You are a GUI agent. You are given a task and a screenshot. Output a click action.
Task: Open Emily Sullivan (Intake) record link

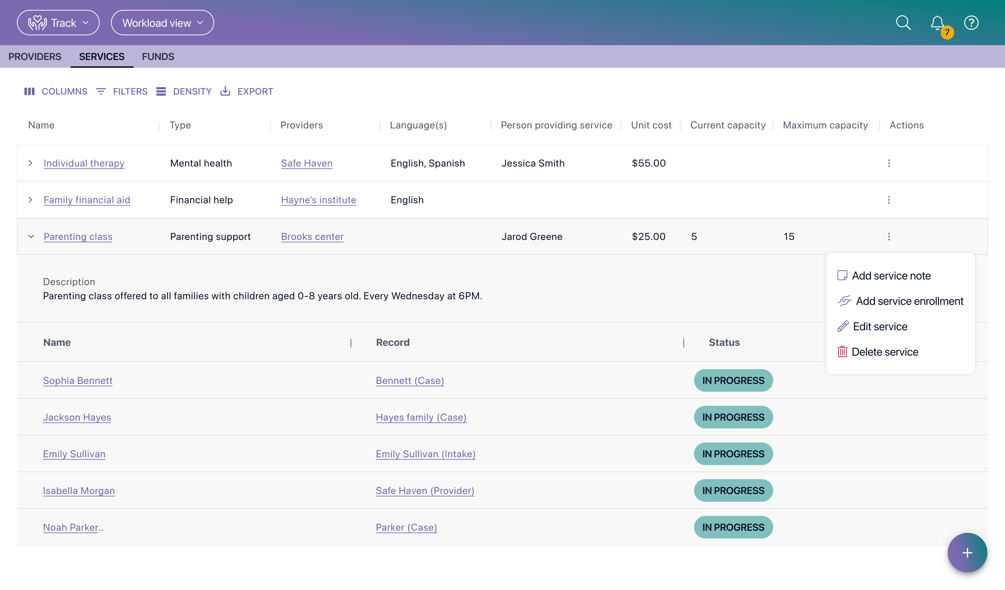[x=426, y=454]
